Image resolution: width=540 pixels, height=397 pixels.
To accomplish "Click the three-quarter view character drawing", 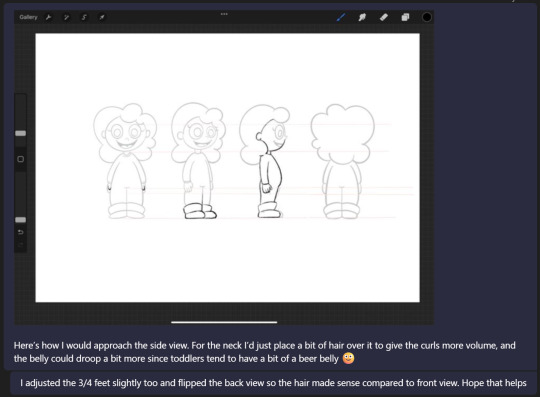I will (198, 160).
